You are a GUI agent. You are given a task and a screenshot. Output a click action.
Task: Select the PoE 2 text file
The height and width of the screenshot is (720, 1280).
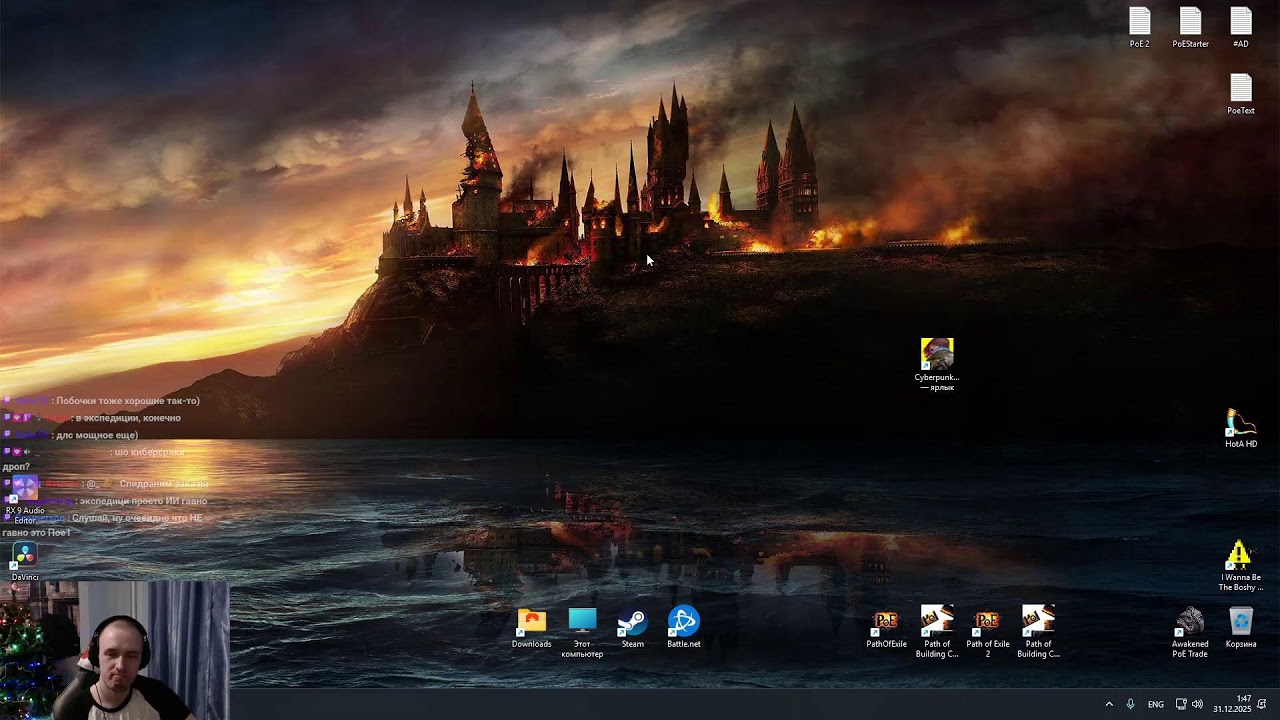pyautogui.click(x=1139, y=27)
